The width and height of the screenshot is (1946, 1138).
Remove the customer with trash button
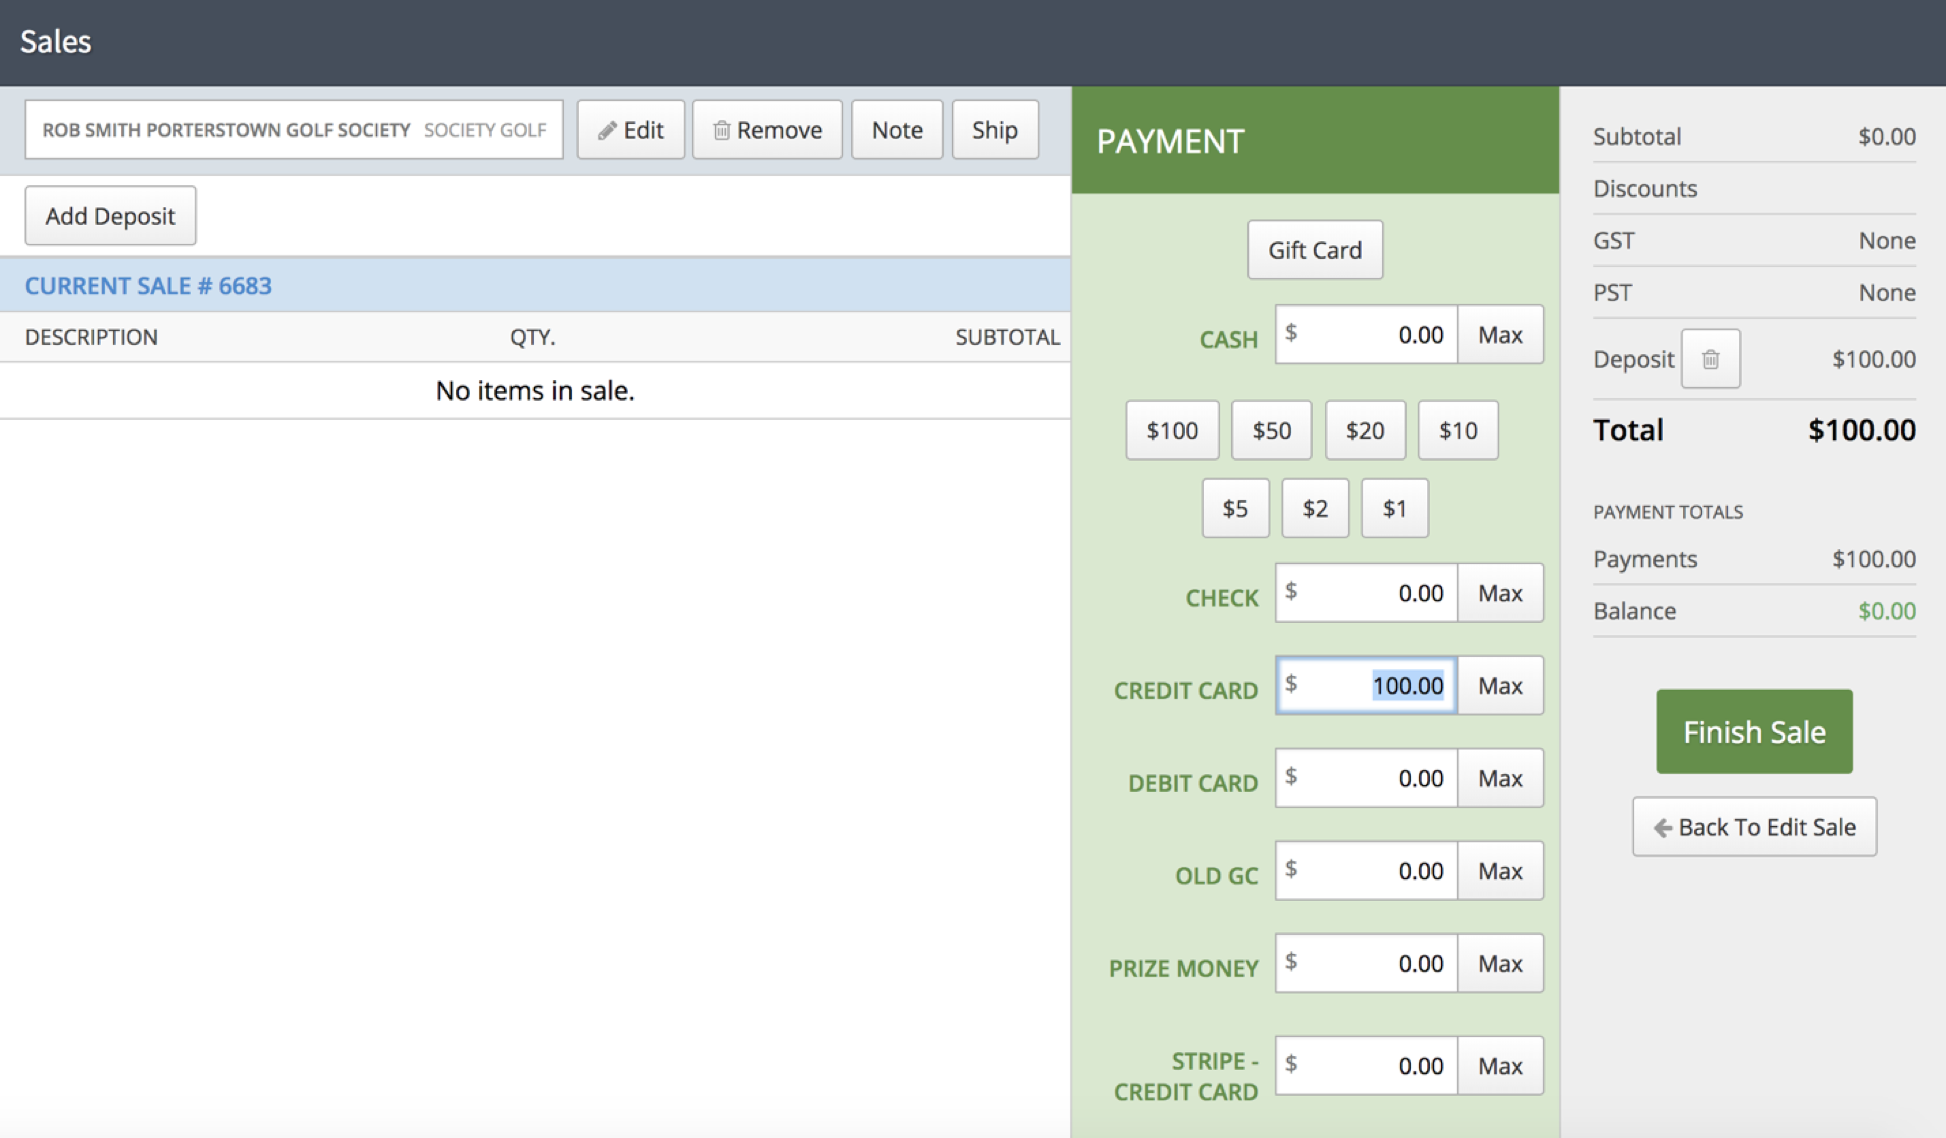tap(767, 130)
